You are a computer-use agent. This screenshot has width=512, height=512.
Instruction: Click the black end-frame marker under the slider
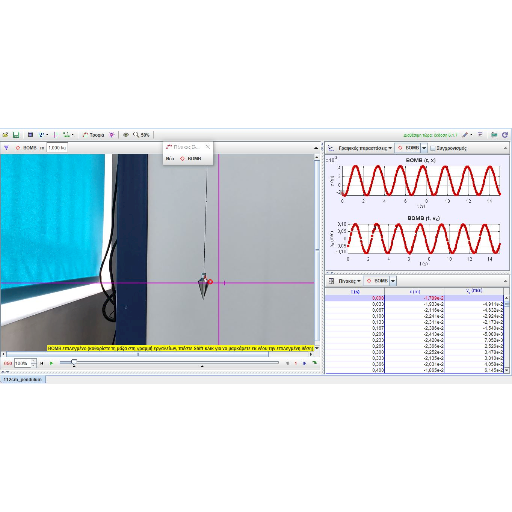point(202,366)
